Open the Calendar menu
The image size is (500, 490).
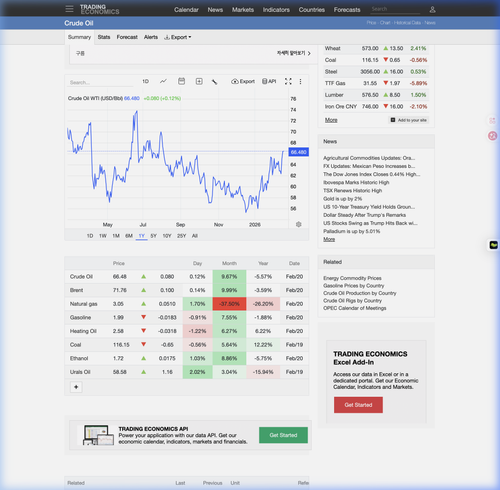(186, 10)
